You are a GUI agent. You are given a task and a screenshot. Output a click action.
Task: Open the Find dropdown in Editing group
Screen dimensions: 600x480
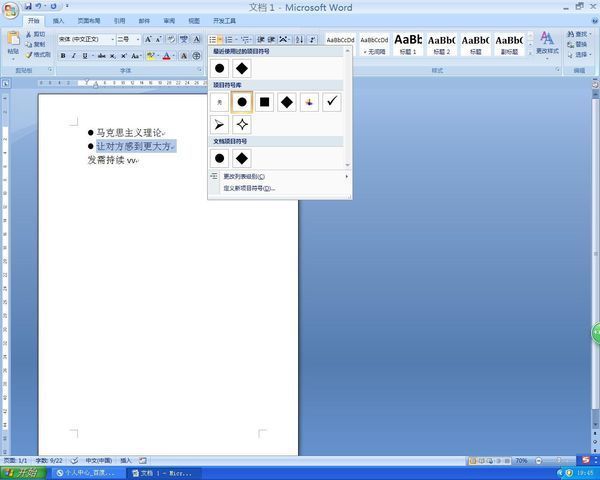coord(579,34)
